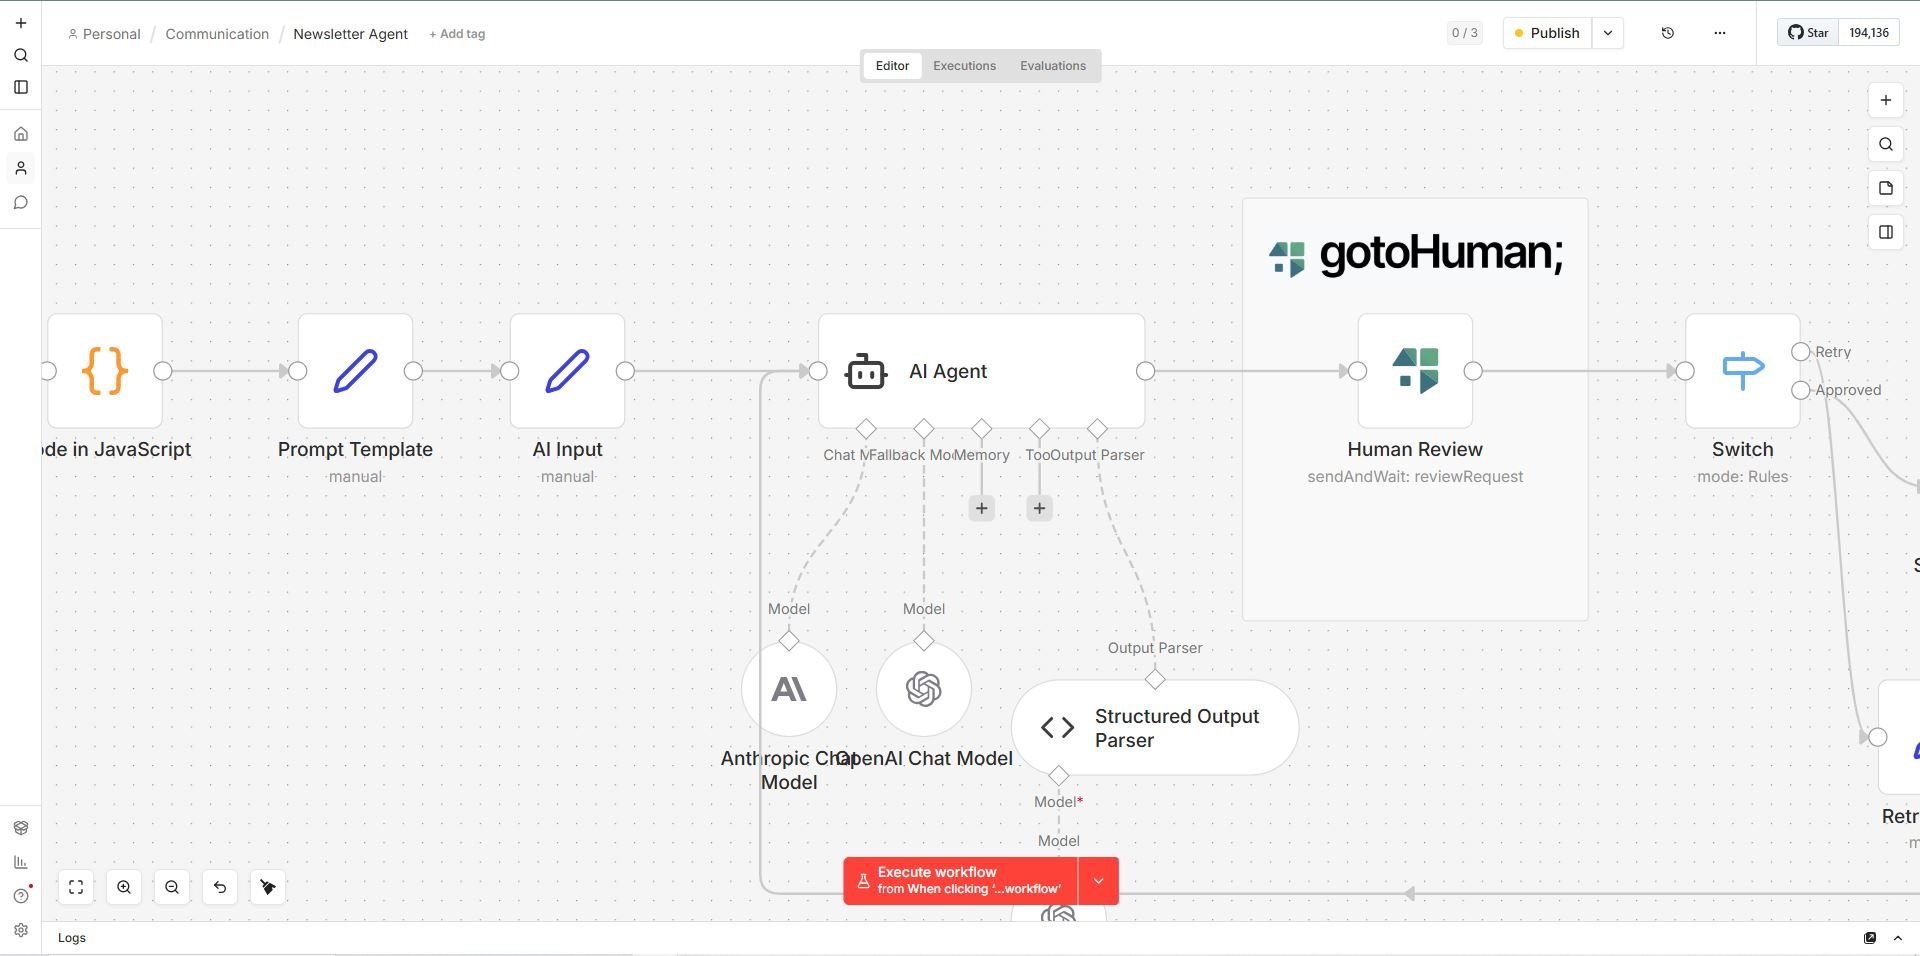1920x956 pixels.
Task: Open the Help question mark icon
Action: (x=21, y=896)
